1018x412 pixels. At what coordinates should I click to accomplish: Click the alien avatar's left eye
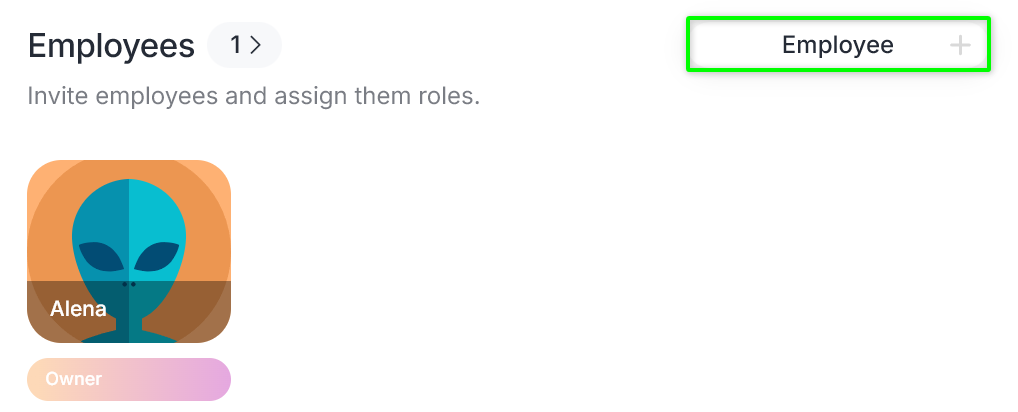point(101,258)
